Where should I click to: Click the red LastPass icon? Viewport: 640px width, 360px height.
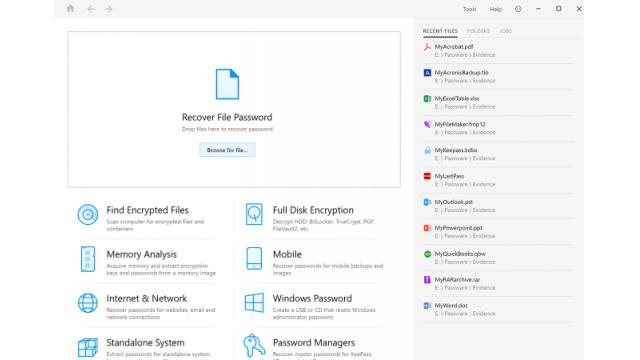point(427,176)
